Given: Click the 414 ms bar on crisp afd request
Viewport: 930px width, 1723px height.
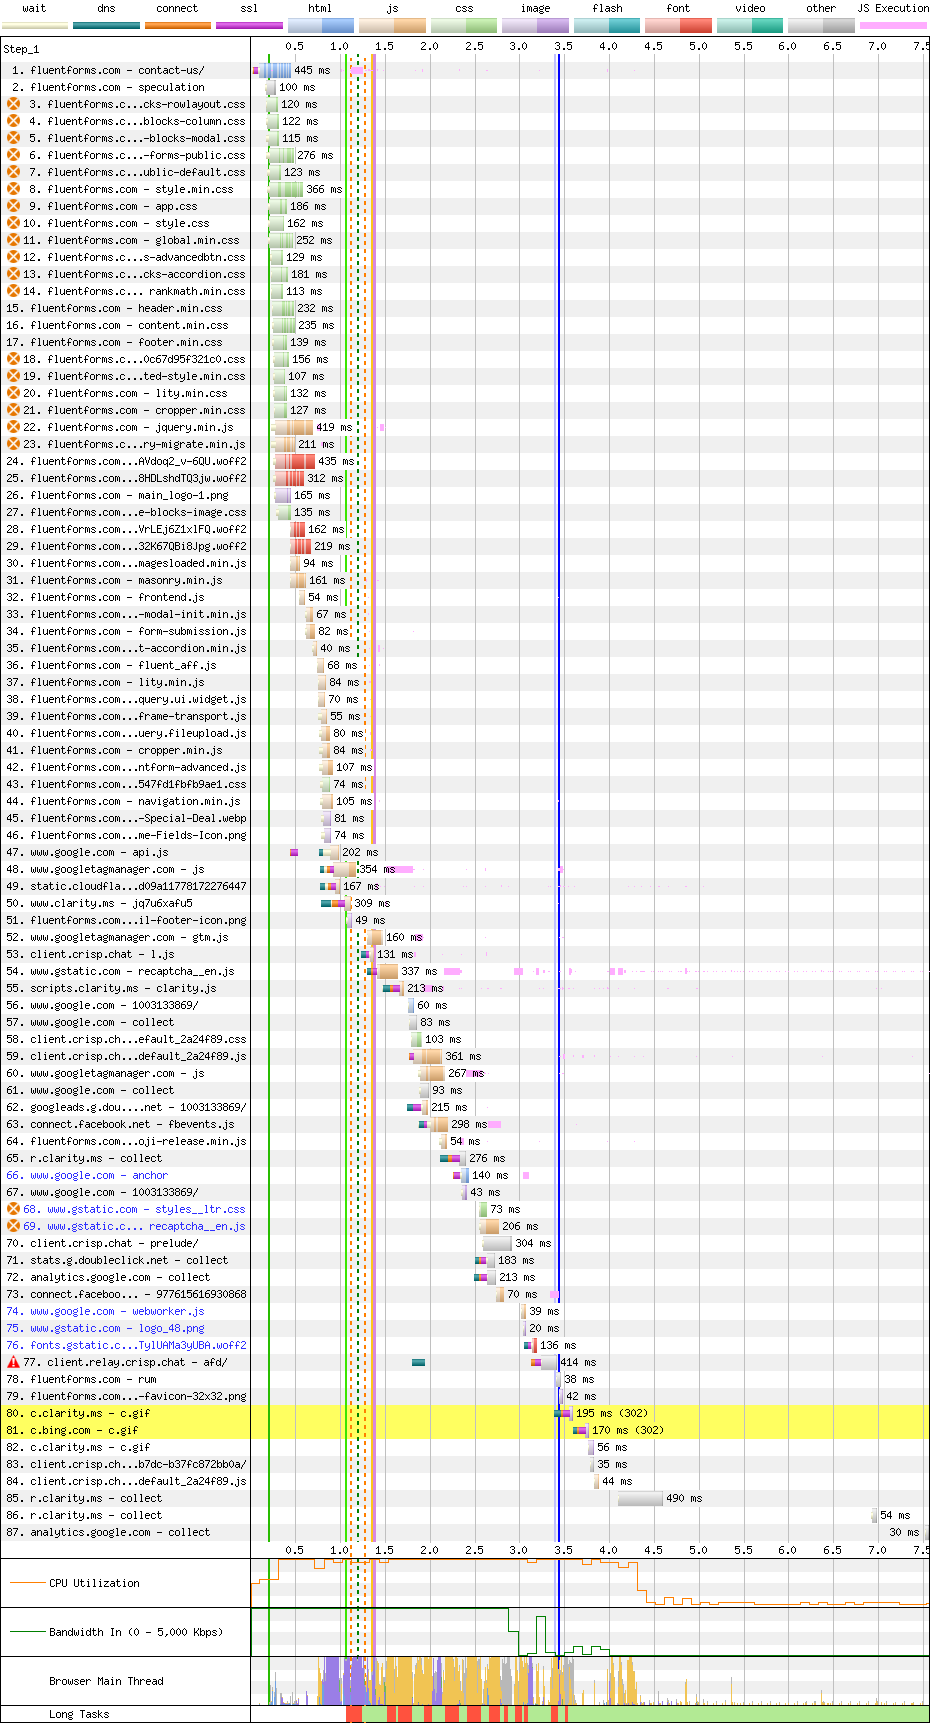Looking at the screenshot, I should coord(545,1362).
